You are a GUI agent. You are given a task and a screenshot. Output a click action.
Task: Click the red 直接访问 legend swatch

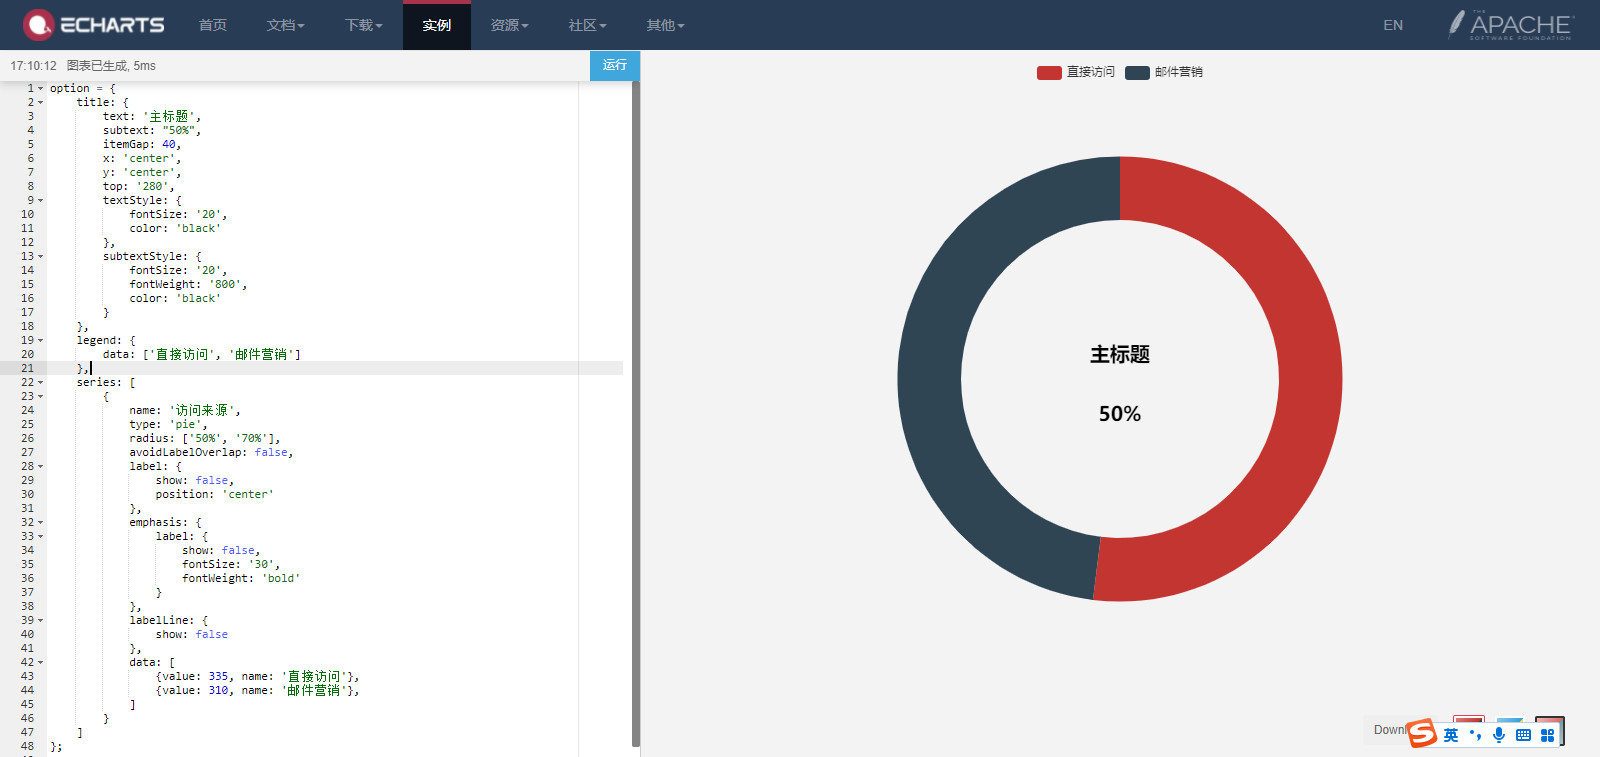[1049, 72]
